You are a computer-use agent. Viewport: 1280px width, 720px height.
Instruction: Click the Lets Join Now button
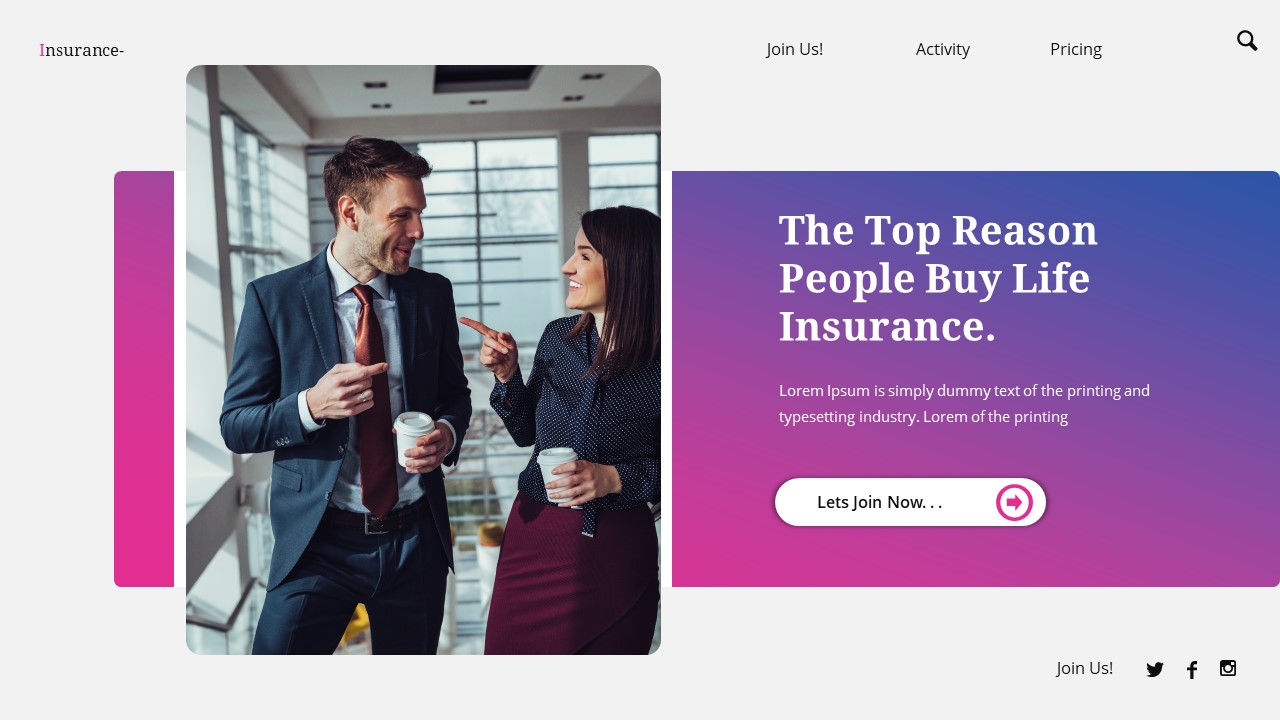pos(910,502)
